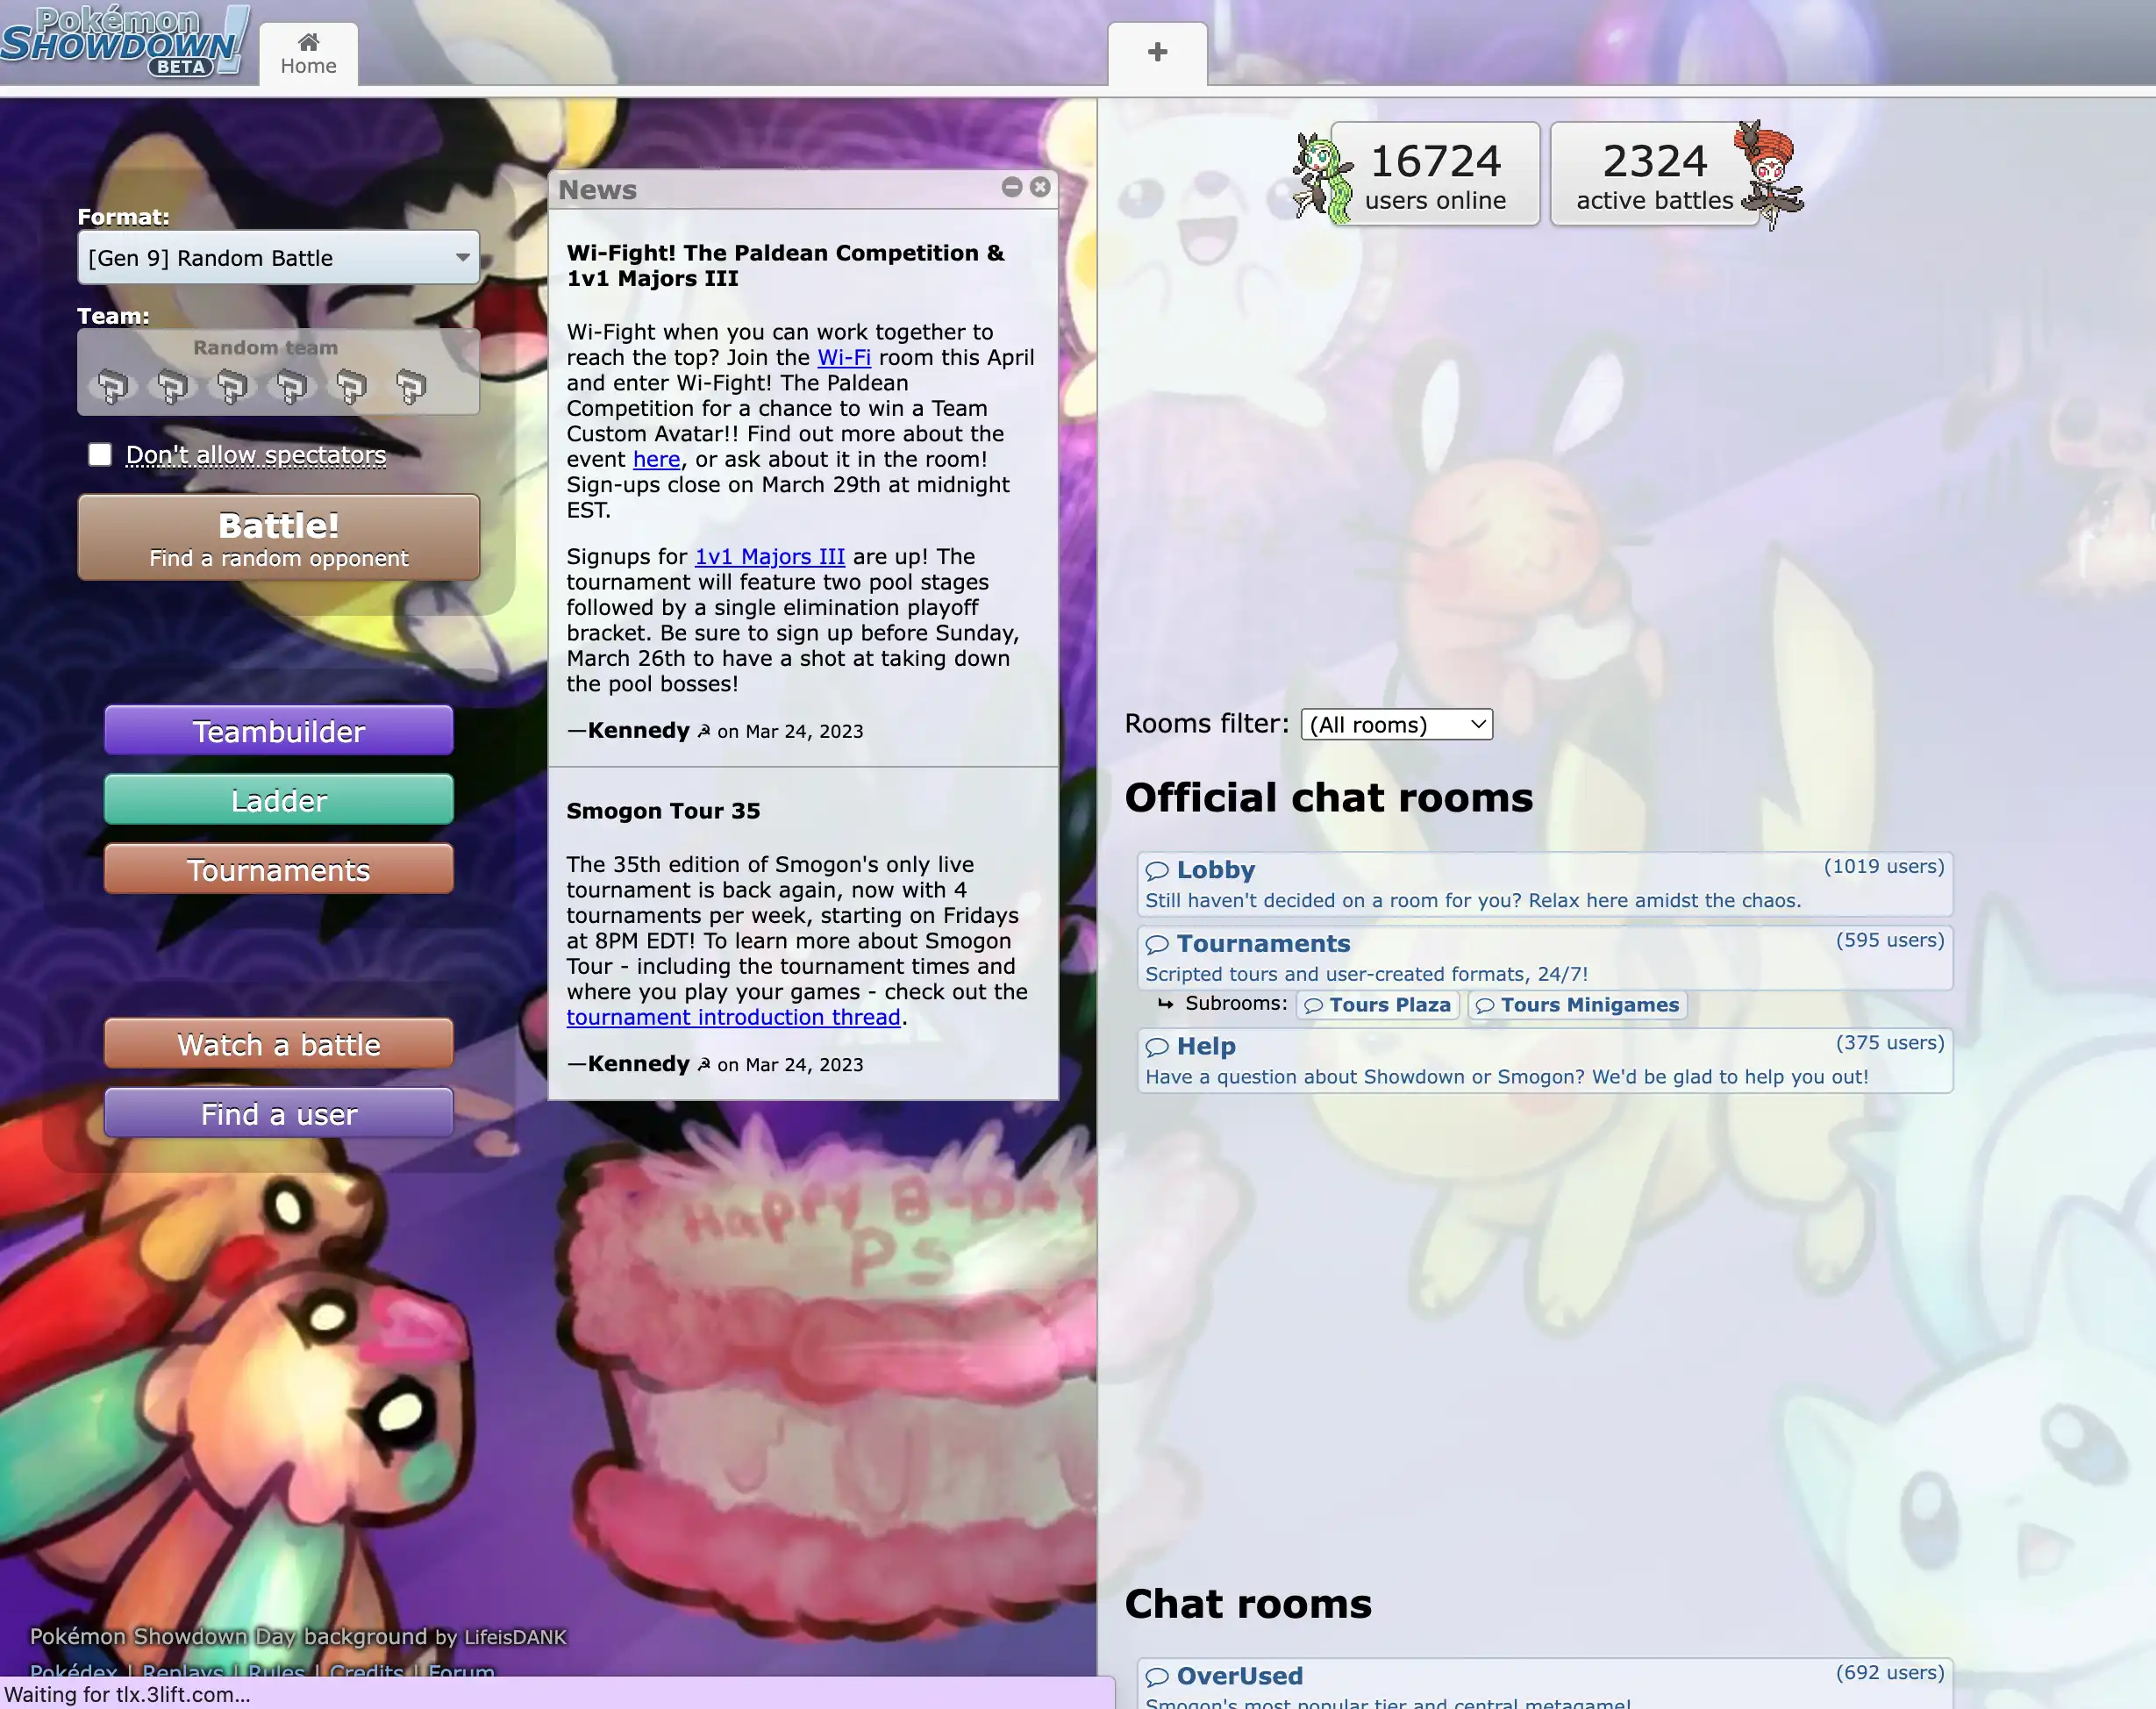This screenshot has height=1709, width=2156.
Task: Click the second team slot icon
Action: point(172,386)
